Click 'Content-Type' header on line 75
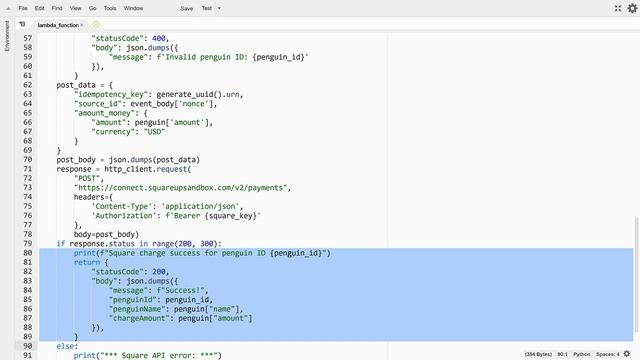The image size is (640, 360). pyautogui.click(x=122, y=207)
